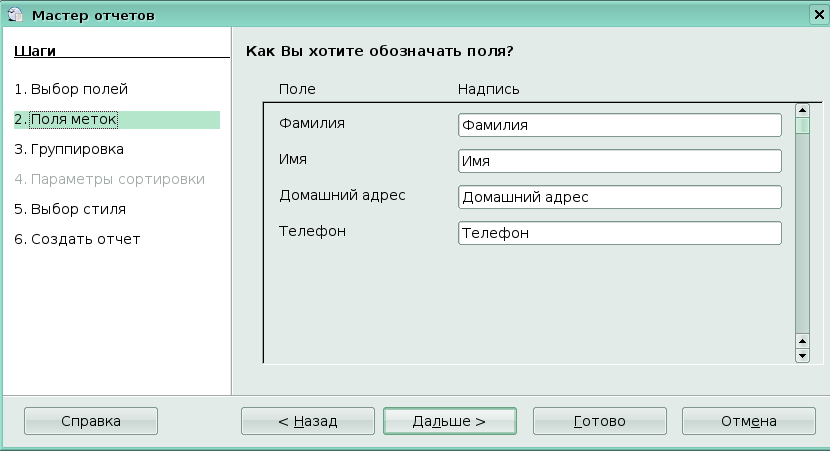
Task: Click the label input for Фамилия field
Action: pos(619,125)
